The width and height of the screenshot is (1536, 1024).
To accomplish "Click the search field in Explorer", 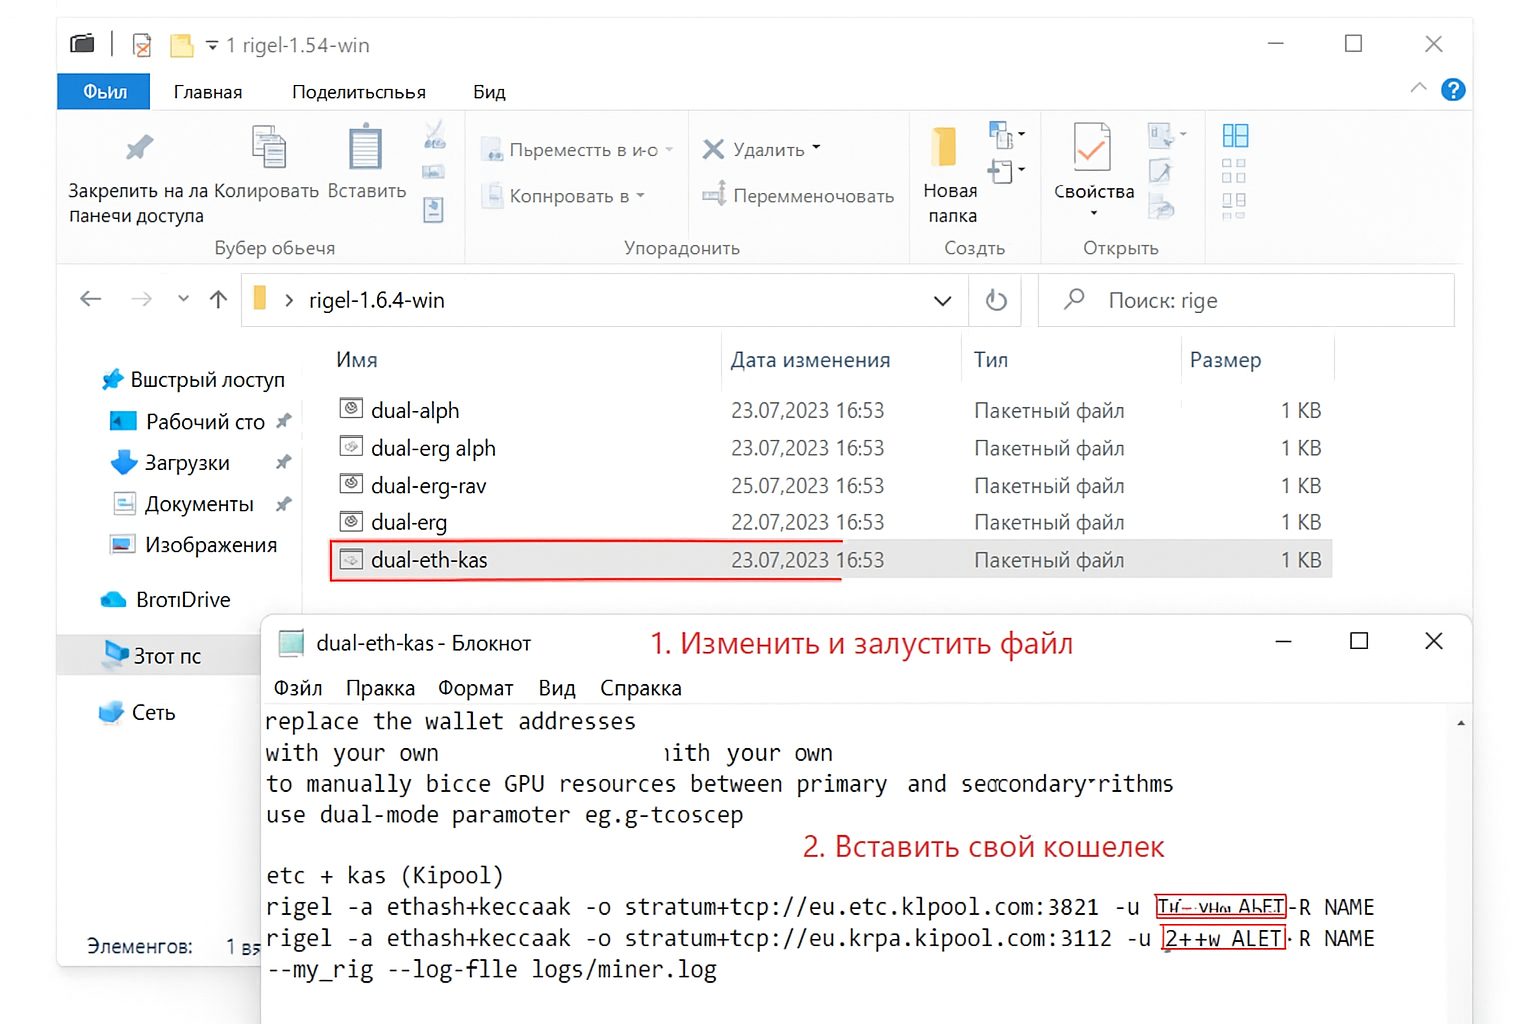I will pyautogui.click(x=1260, y=300).
